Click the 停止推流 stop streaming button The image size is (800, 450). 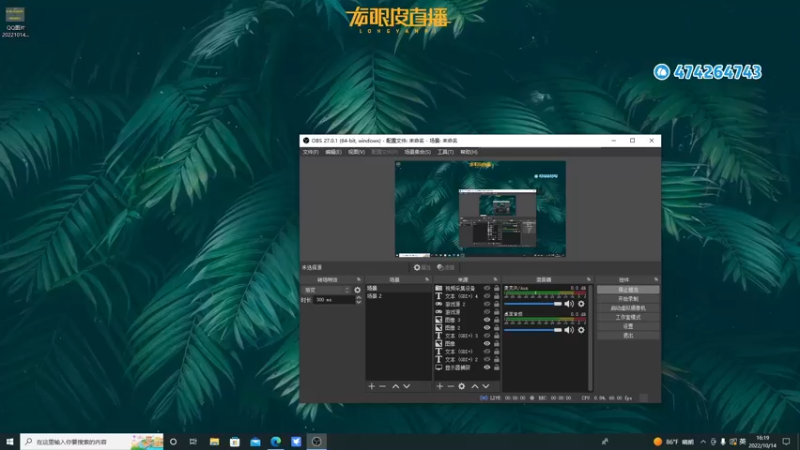point(628,290)
